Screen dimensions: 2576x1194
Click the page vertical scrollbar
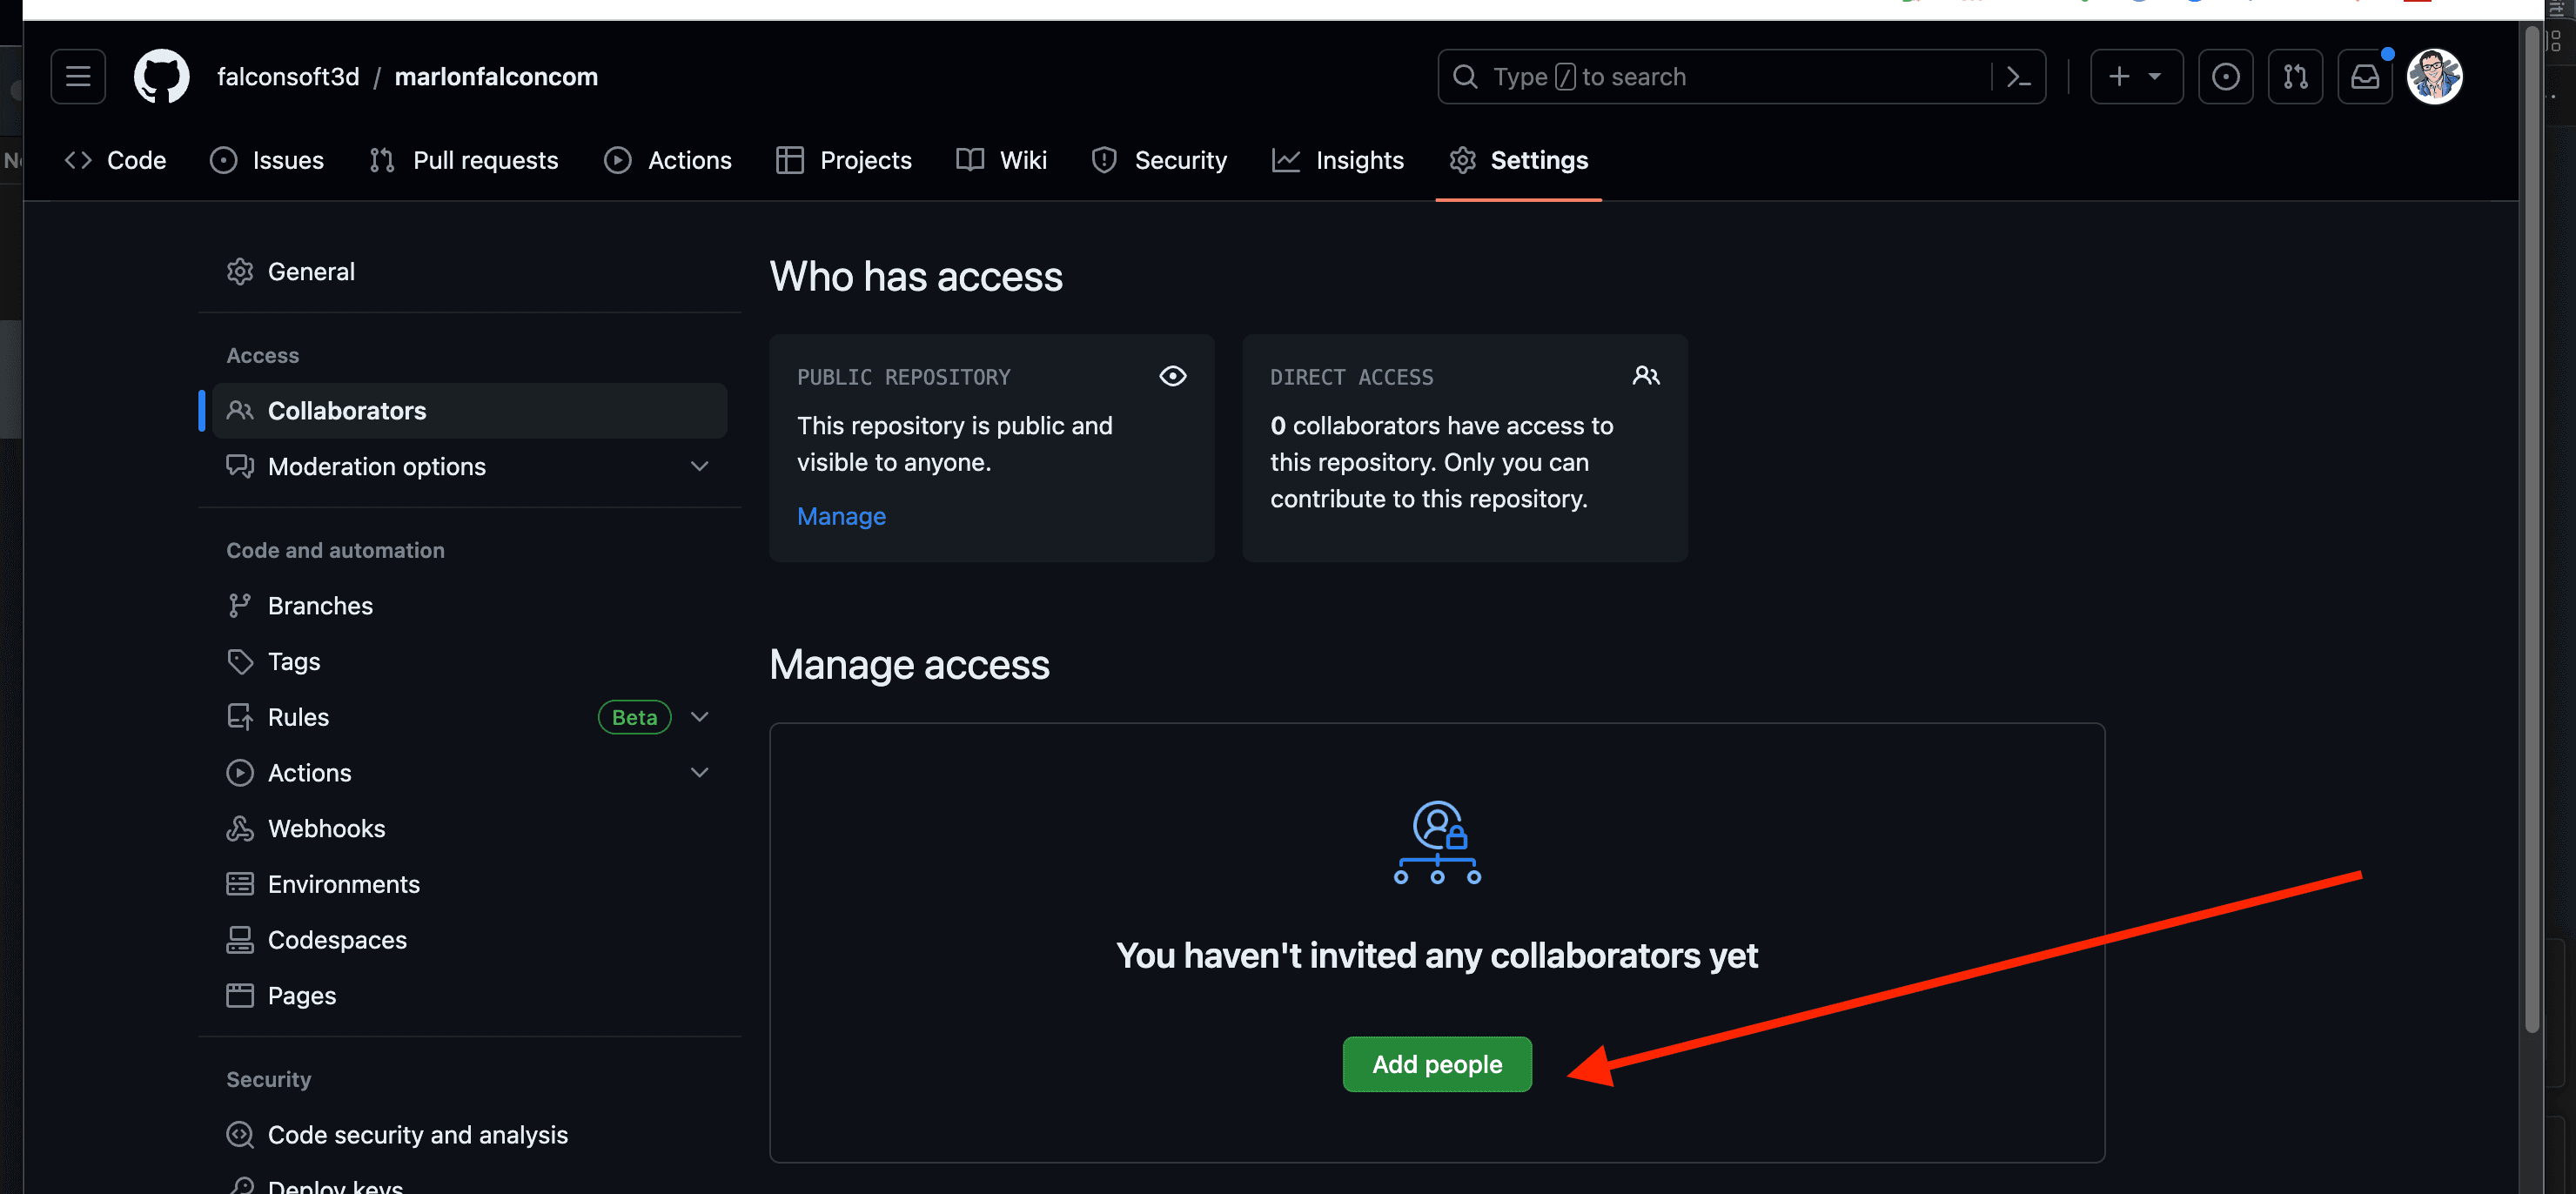coord(2531,530)
